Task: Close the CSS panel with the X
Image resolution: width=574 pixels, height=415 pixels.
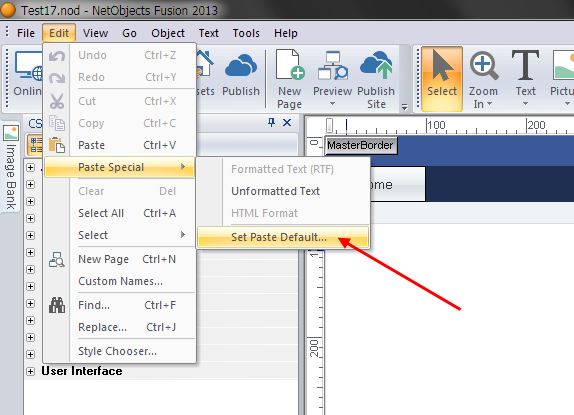Action: tap(287, 123)
